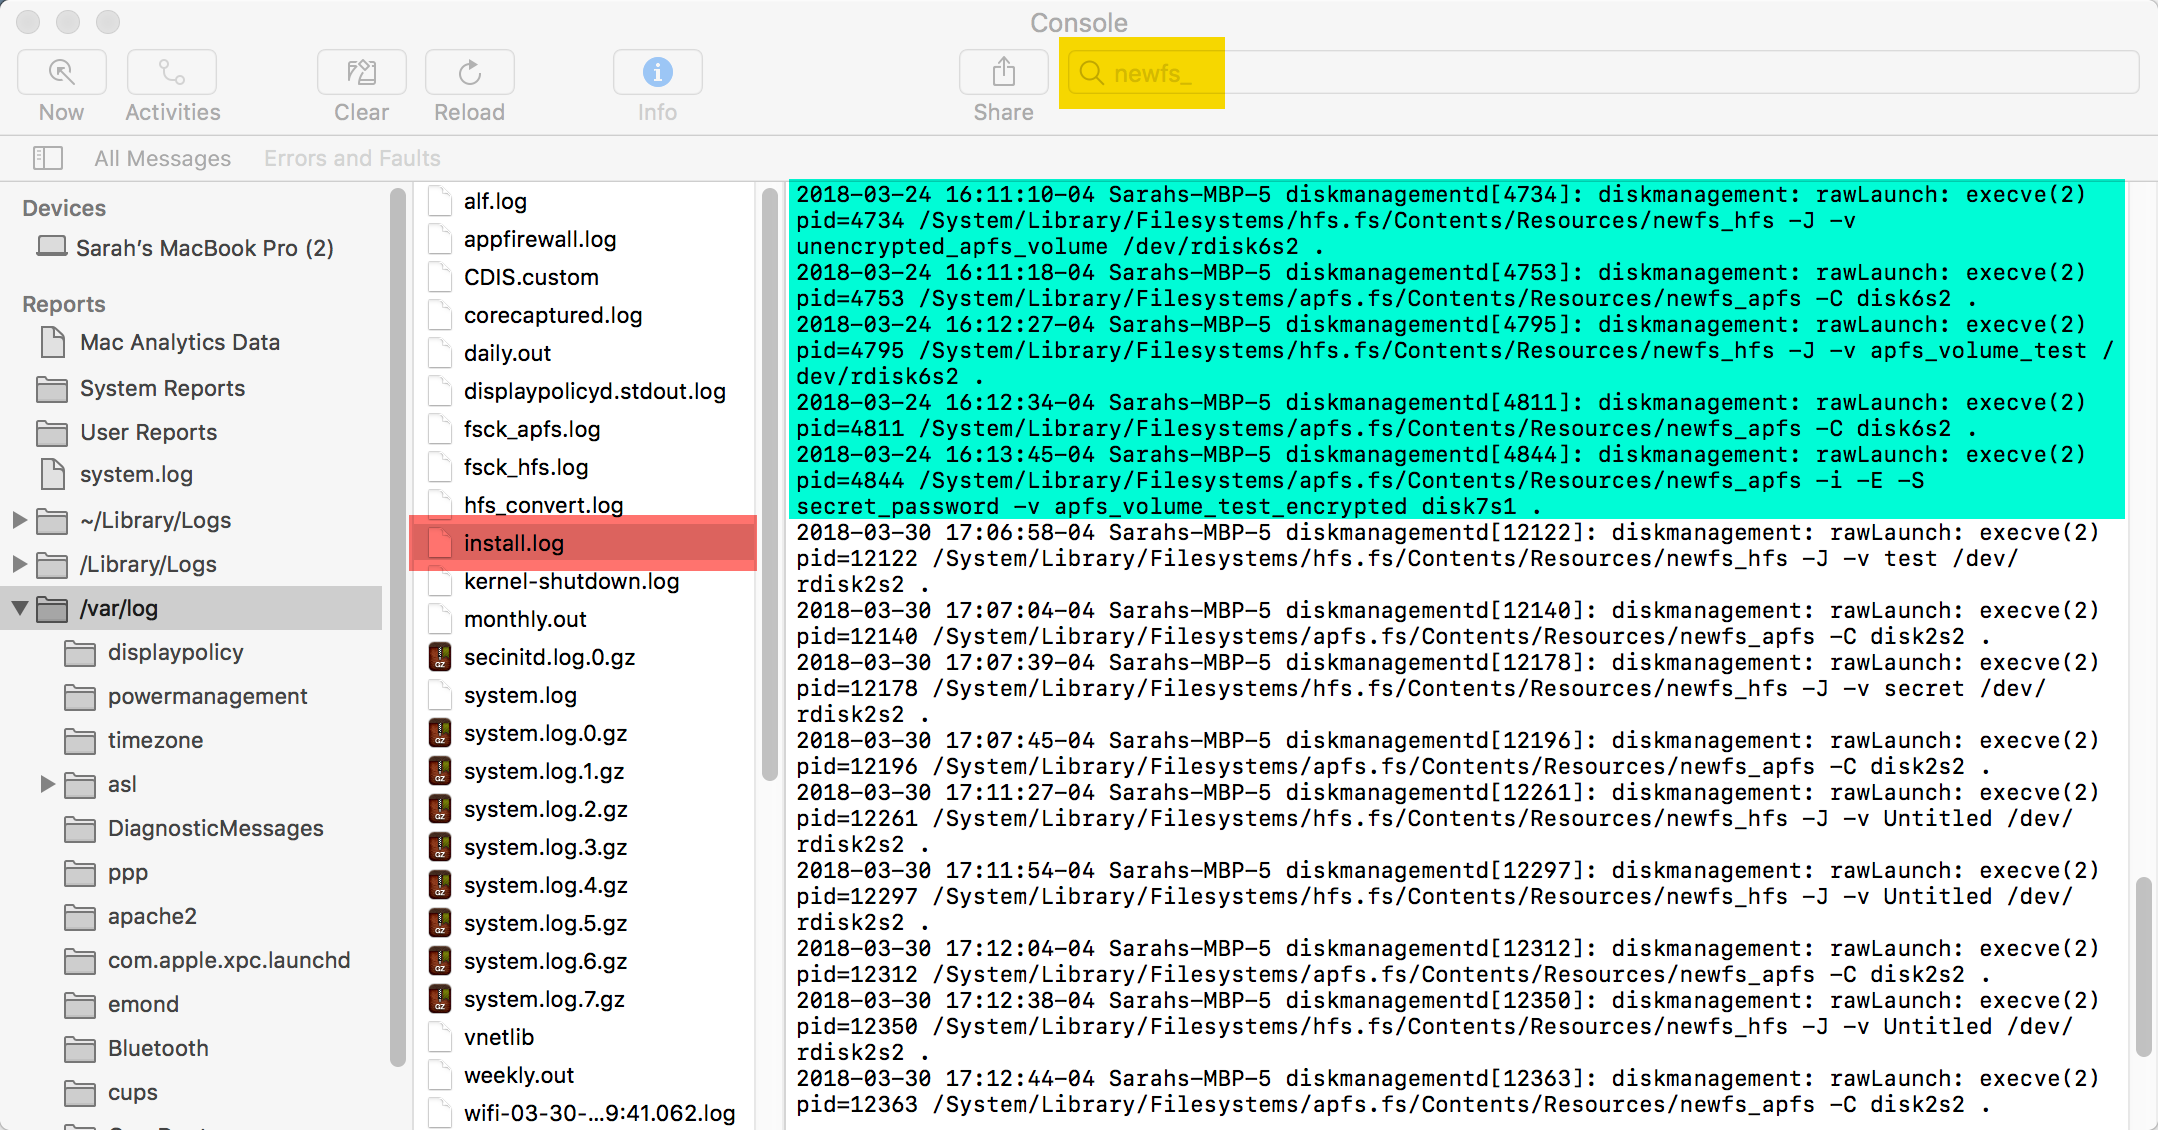The height and width of the screenshot is (1130, 2158).
Task: Expand the asl folder triangle
Action: [x=47, y=783]
